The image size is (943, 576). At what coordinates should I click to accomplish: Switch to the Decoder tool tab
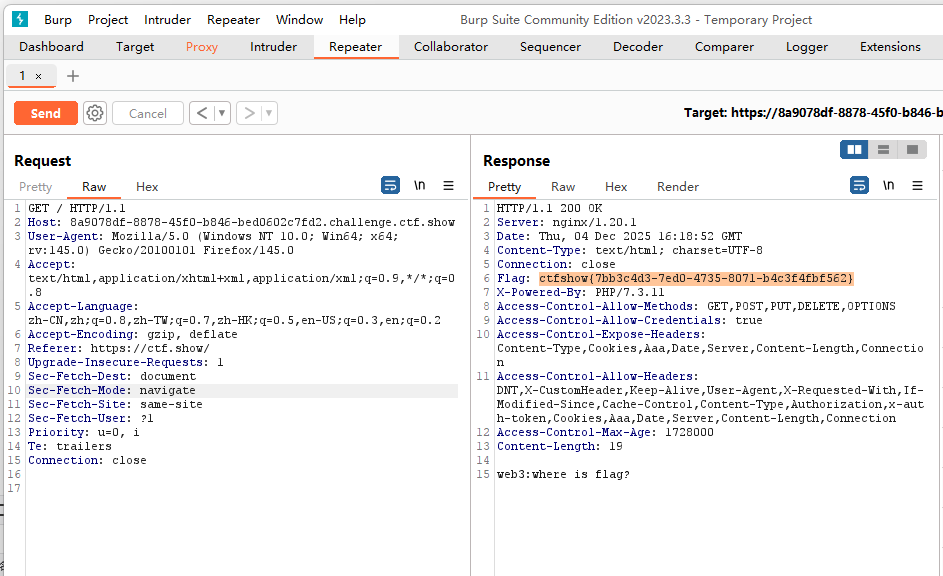point(638,47)
